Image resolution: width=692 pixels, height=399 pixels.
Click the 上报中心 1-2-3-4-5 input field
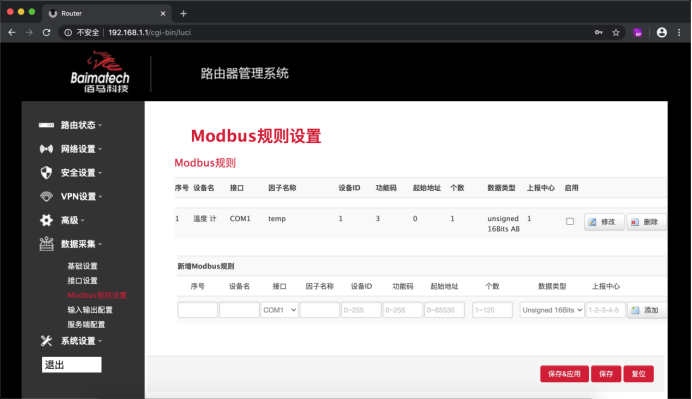click(x=606, y=310)
